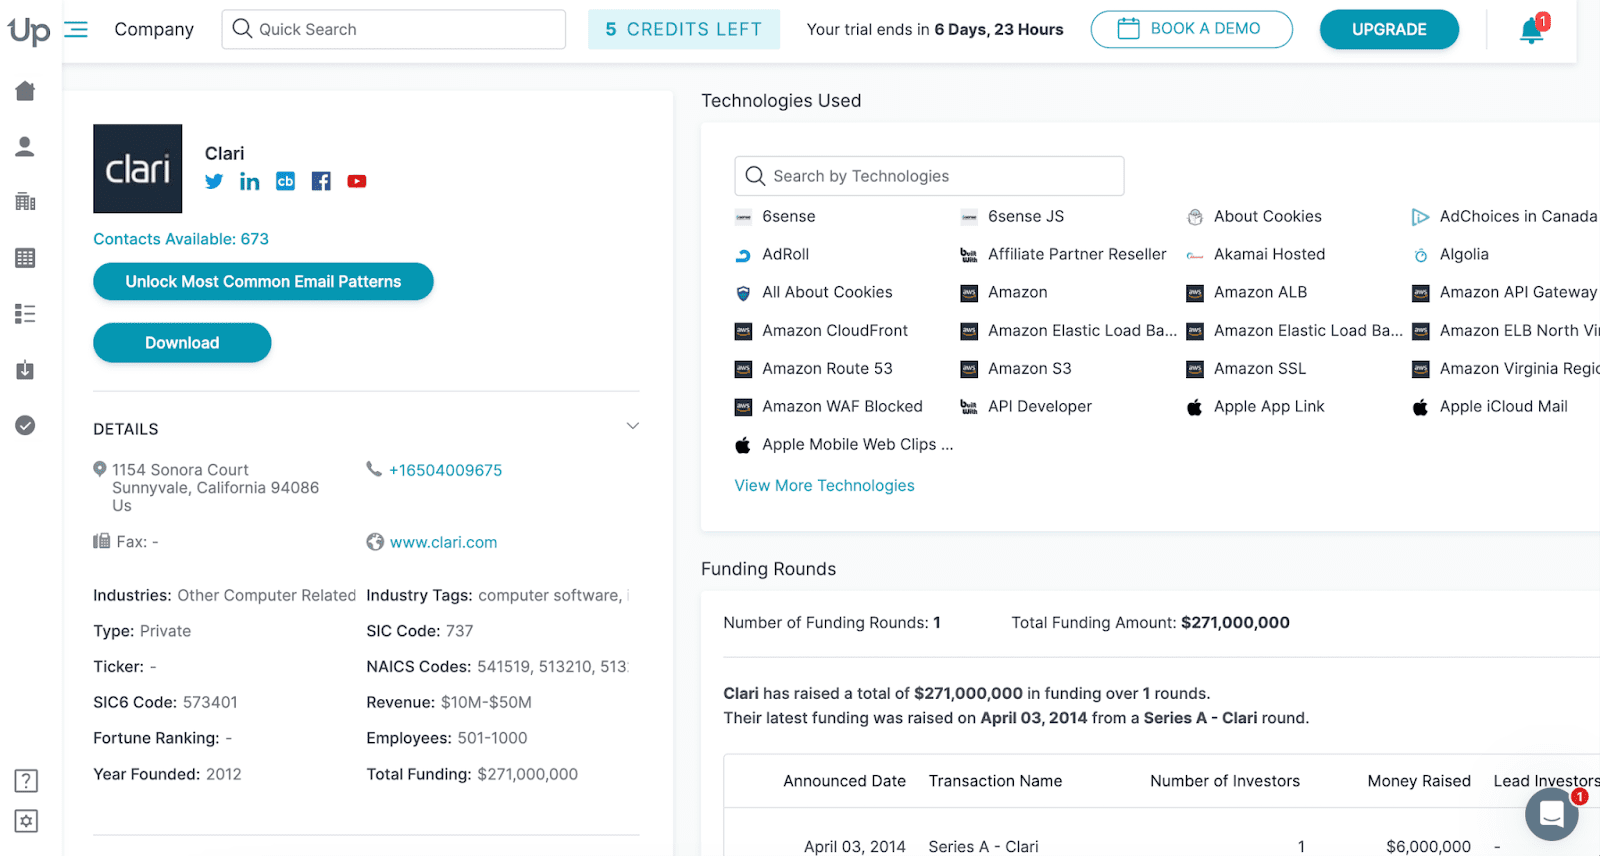
Task: Open the companies building icon in sidebar
Action: coord(26,201)
